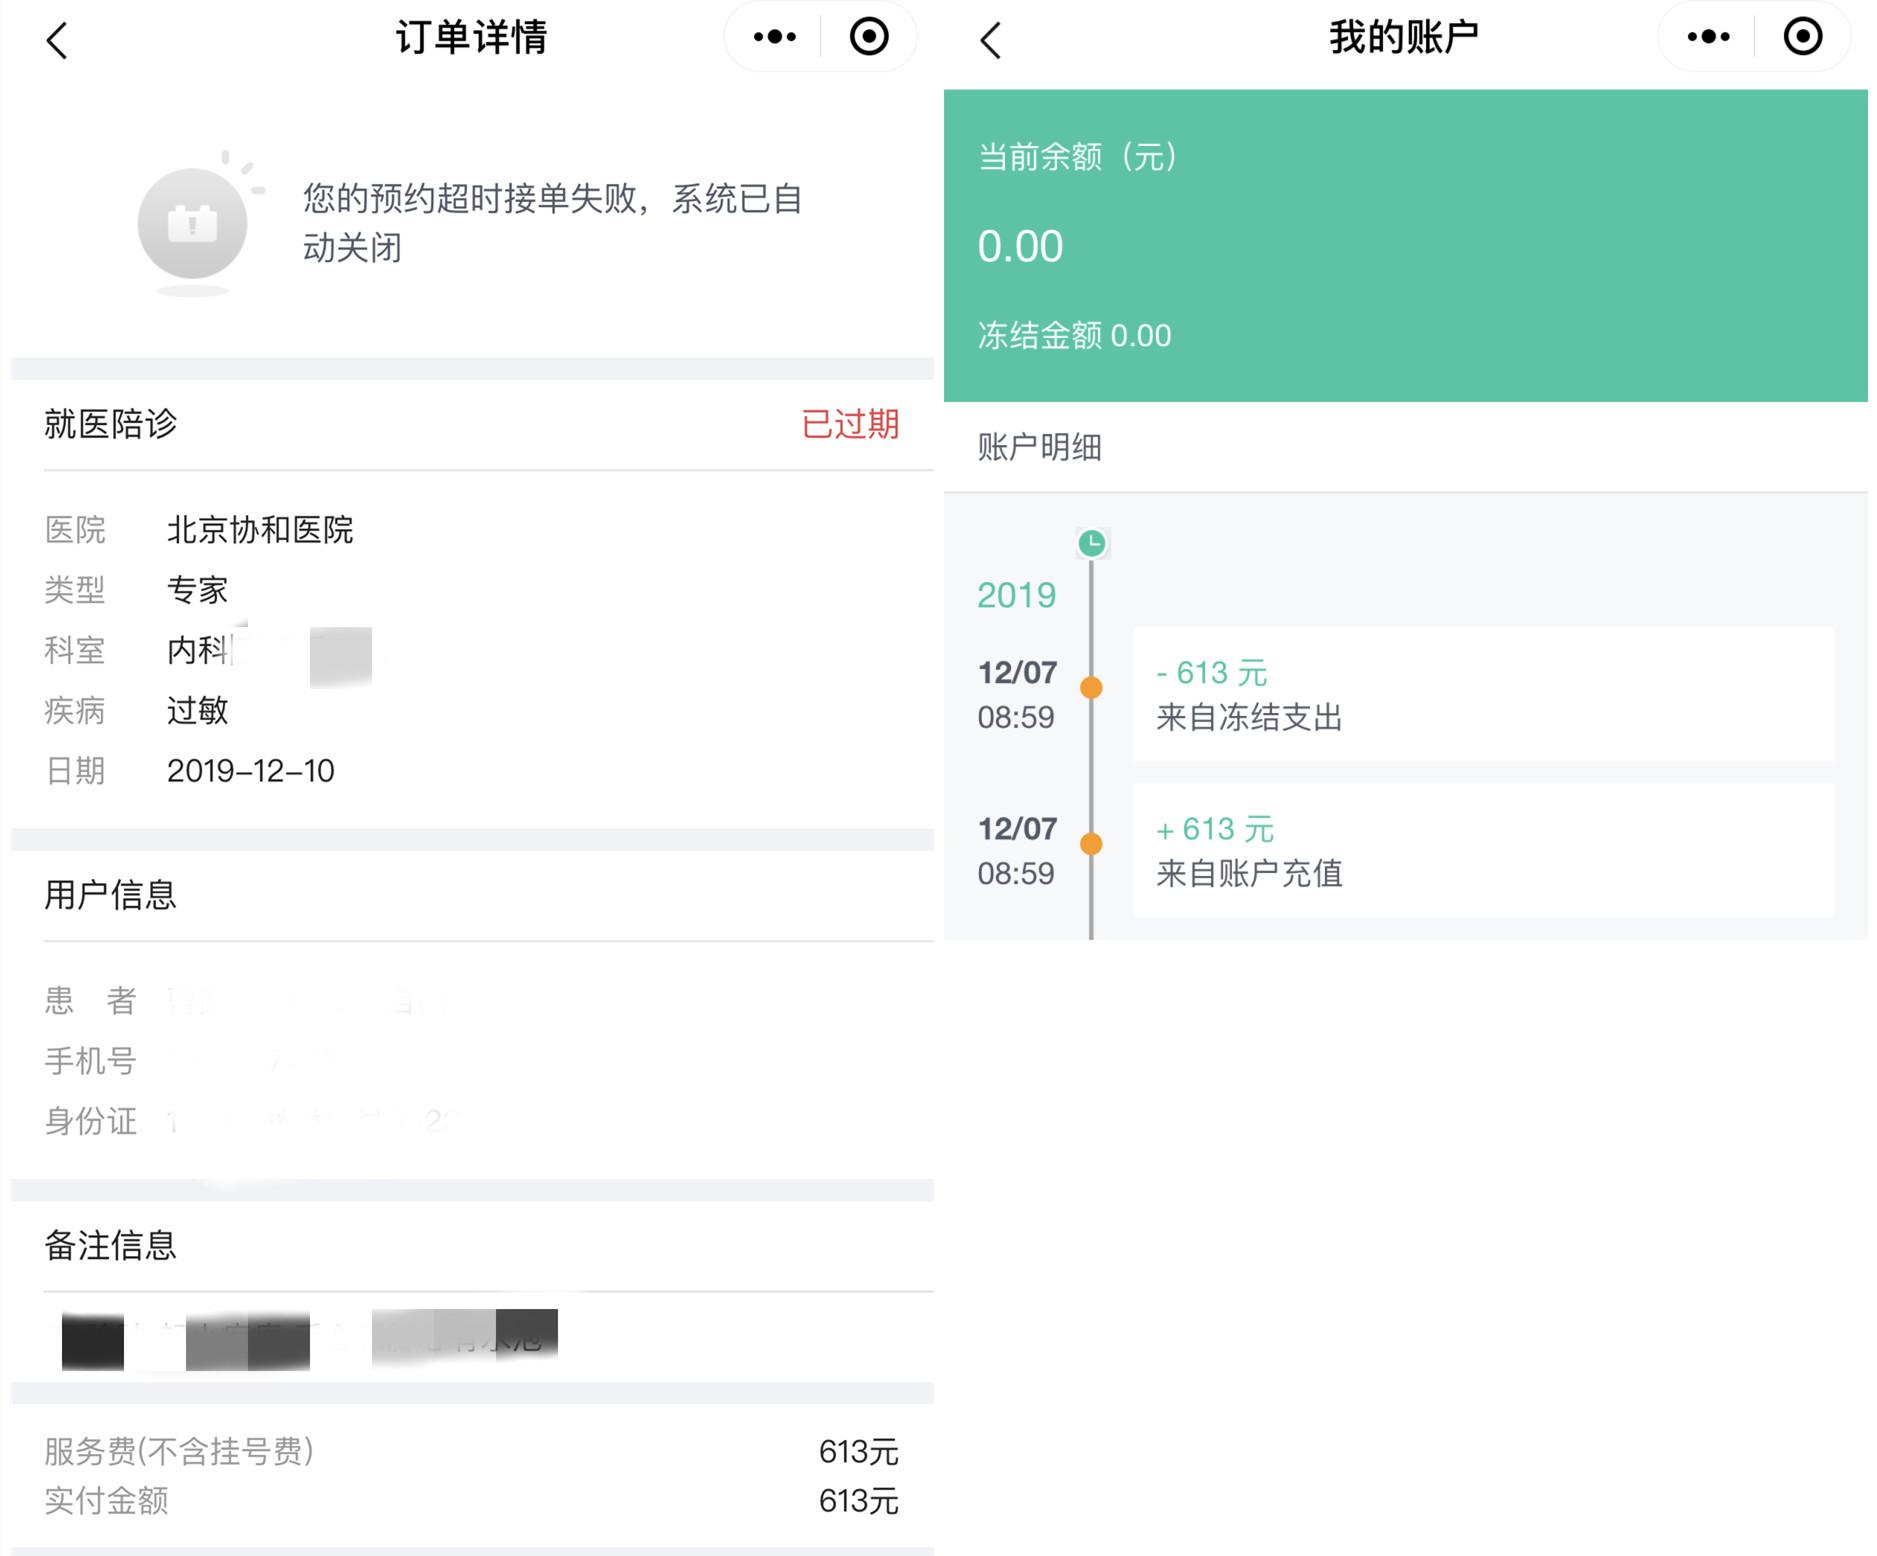Switch to the 账户明细 section
1877x1556 pixels.
1037,448
